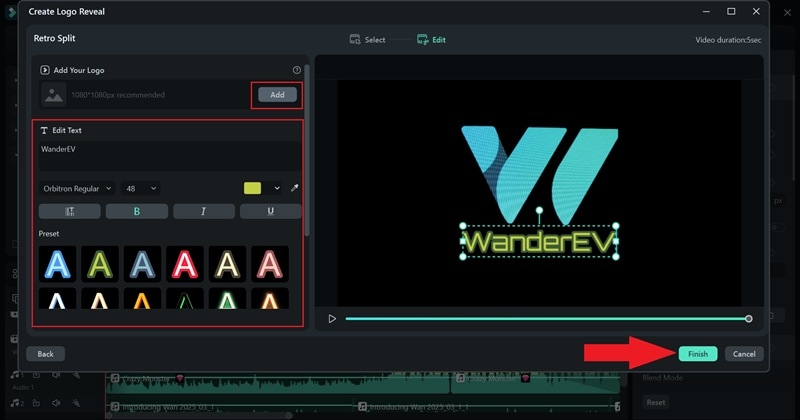Maximize the Create Logo Reveal dialog
Image resolution: width=800 pixels, height=420 pixels.
pos(731,11)
